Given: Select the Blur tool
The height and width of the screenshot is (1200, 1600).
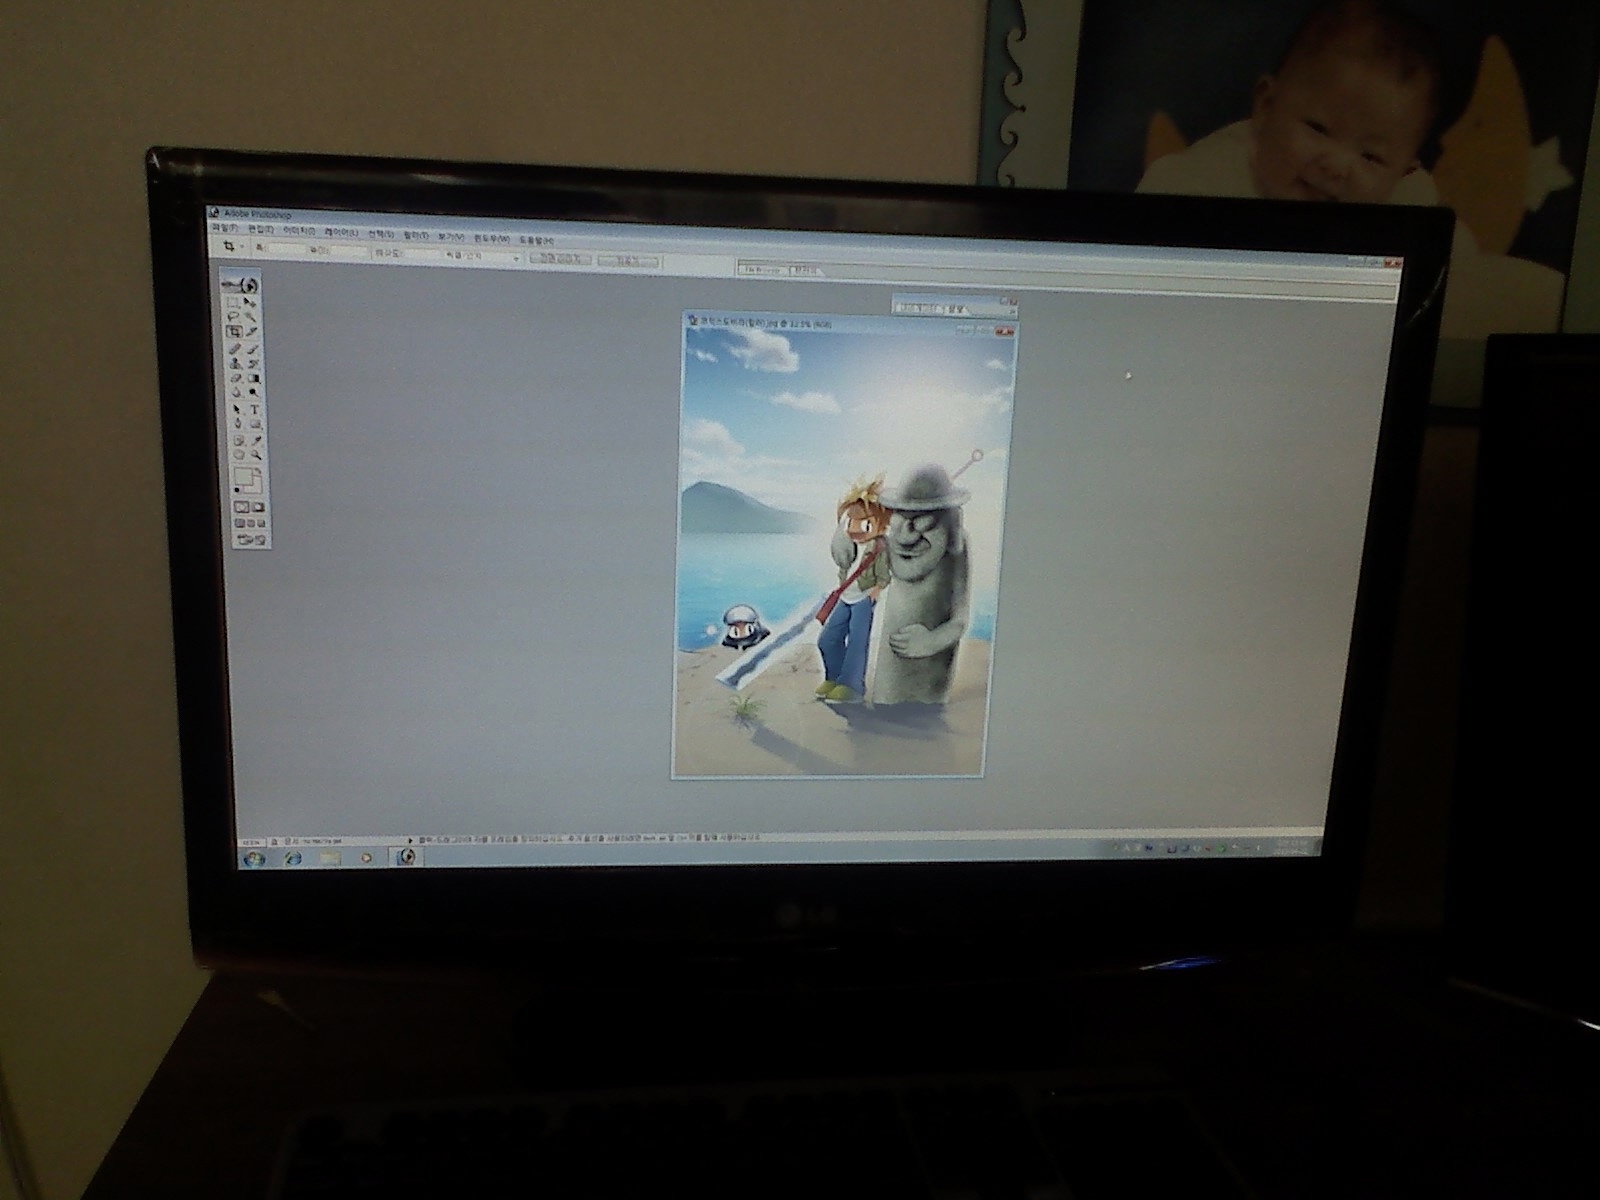Looking at the screenshot, I should (236, 393).
